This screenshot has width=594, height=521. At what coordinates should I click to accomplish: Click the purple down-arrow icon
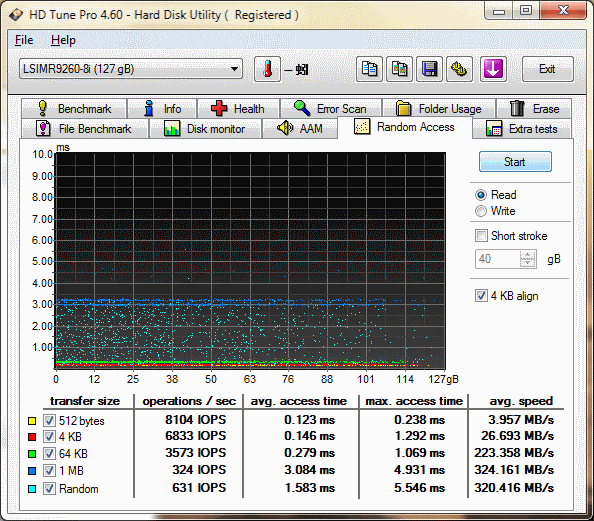[493, 69]
